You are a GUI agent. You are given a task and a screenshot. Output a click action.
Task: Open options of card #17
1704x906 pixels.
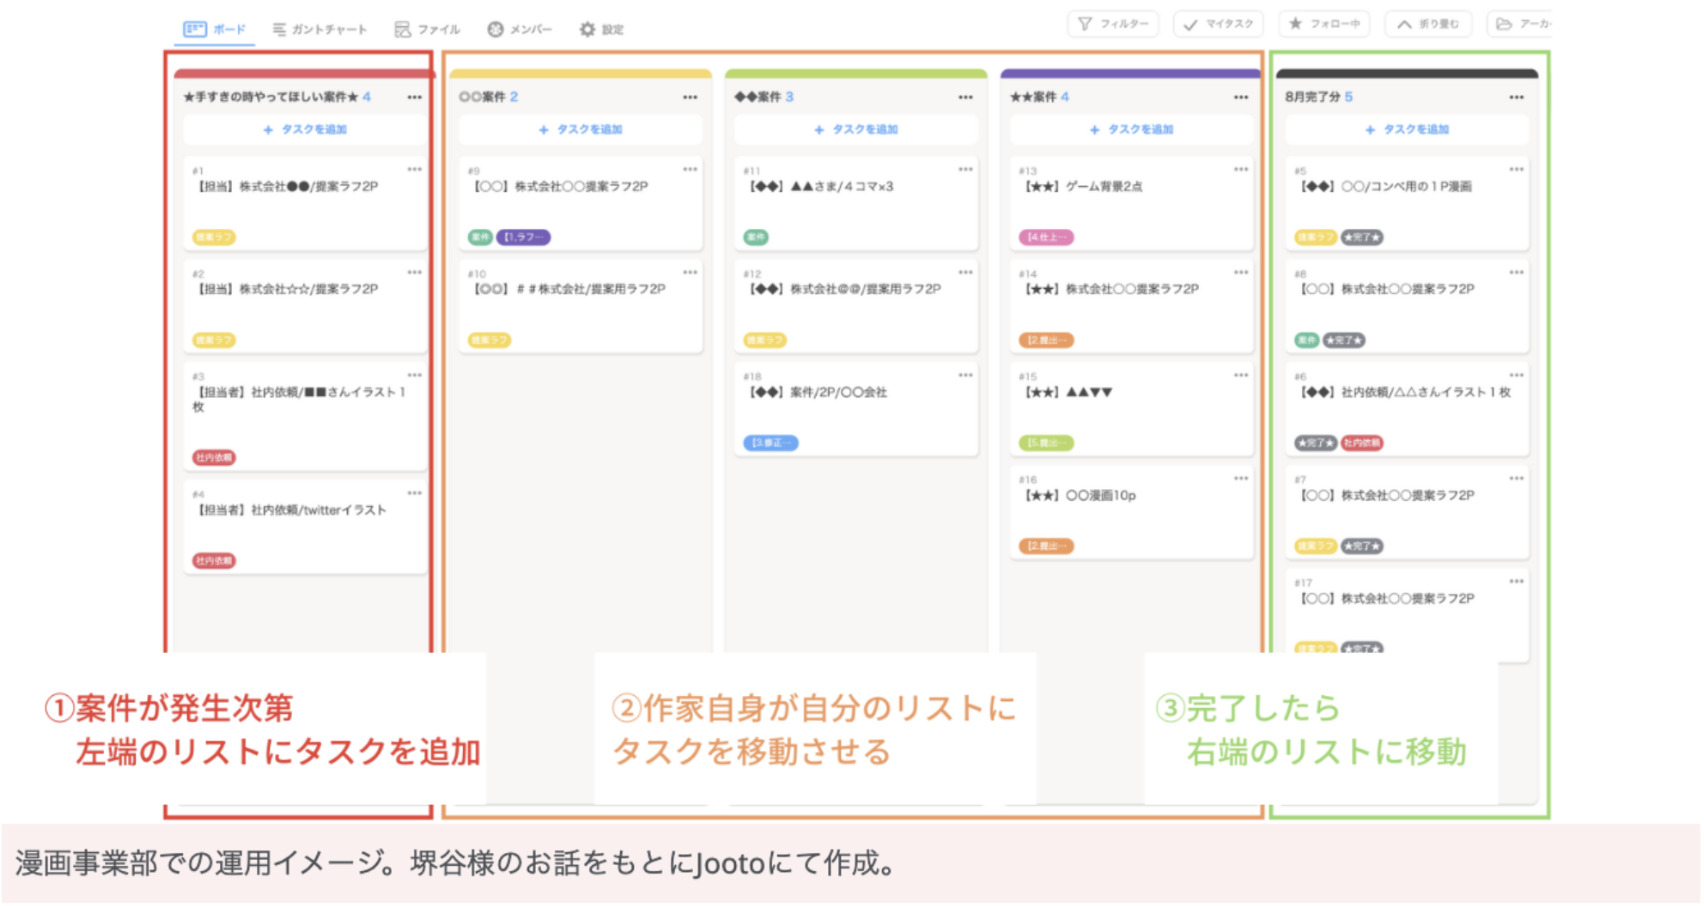pyautogui.click(x=1516, y=581)
